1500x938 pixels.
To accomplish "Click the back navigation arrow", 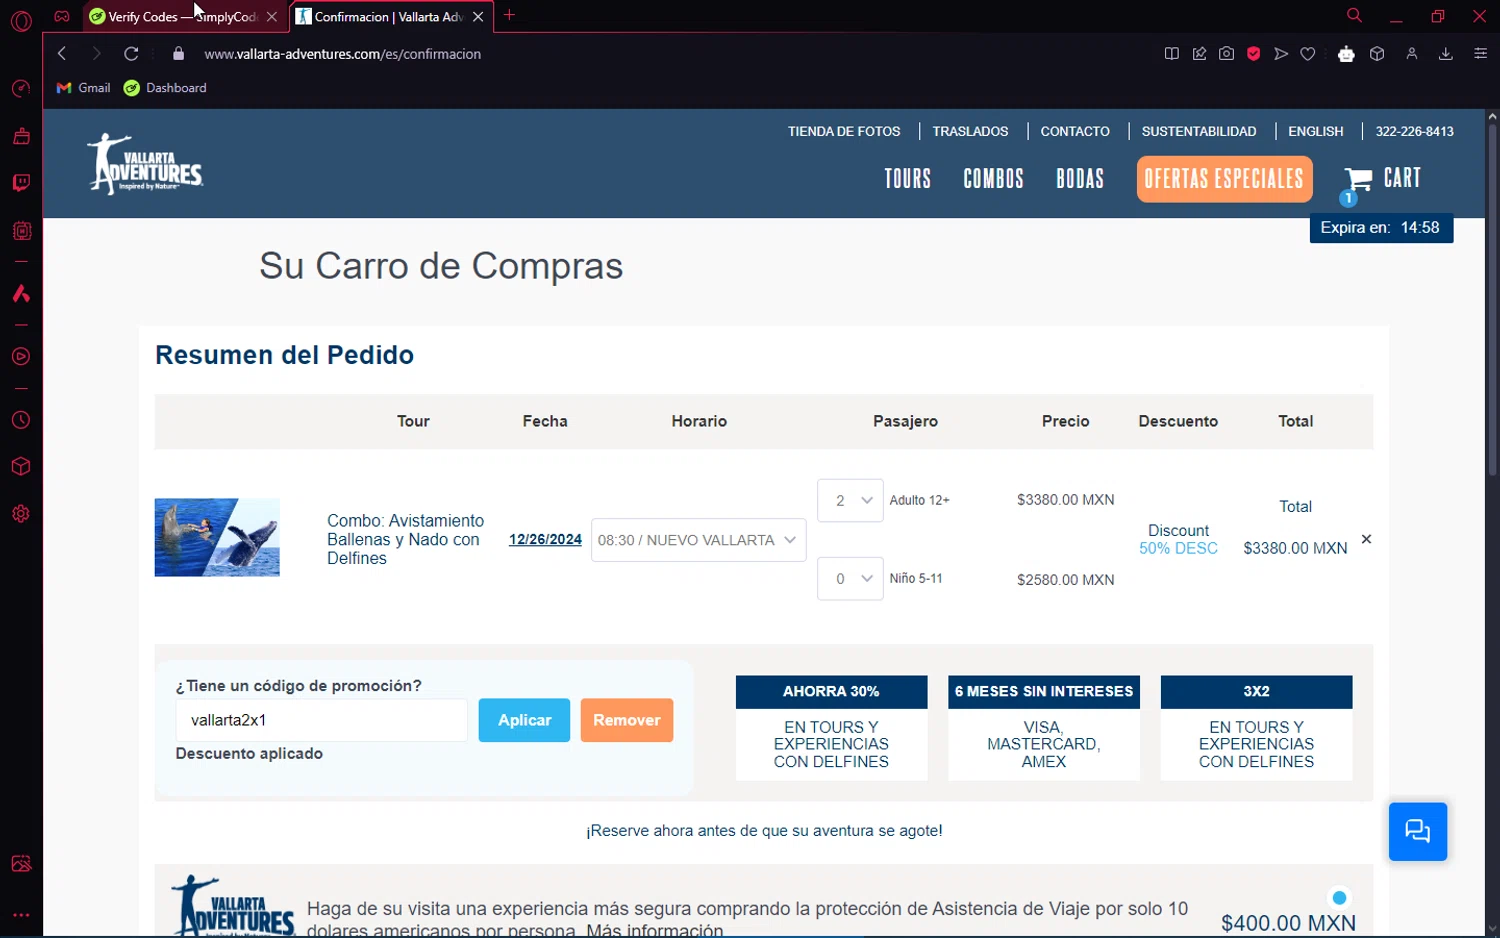I will point(62,54).
